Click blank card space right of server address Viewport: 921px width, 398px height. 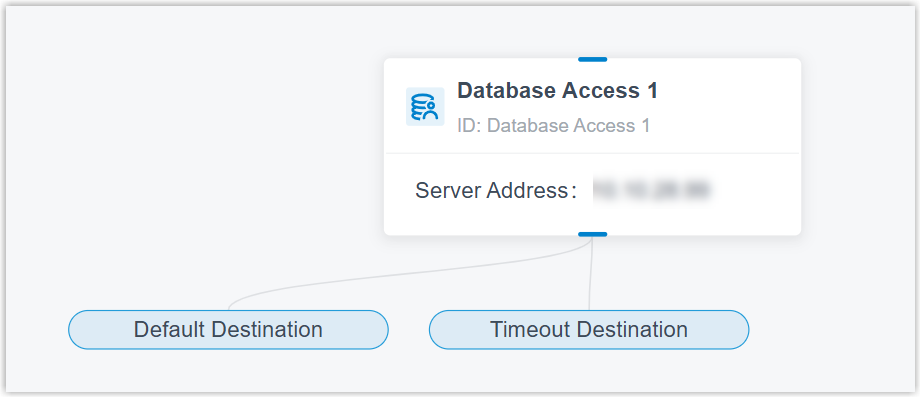pyautogui.click(x=755, y=191)
